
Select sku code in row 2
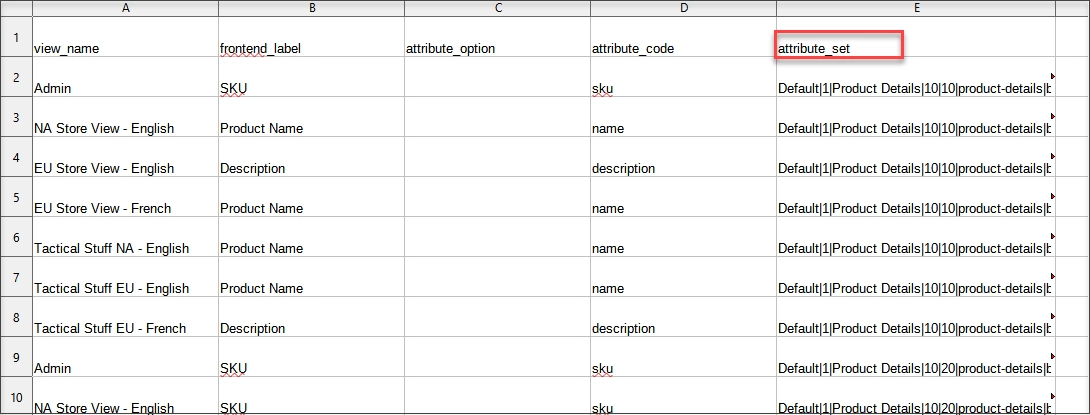tap(684, 76)
